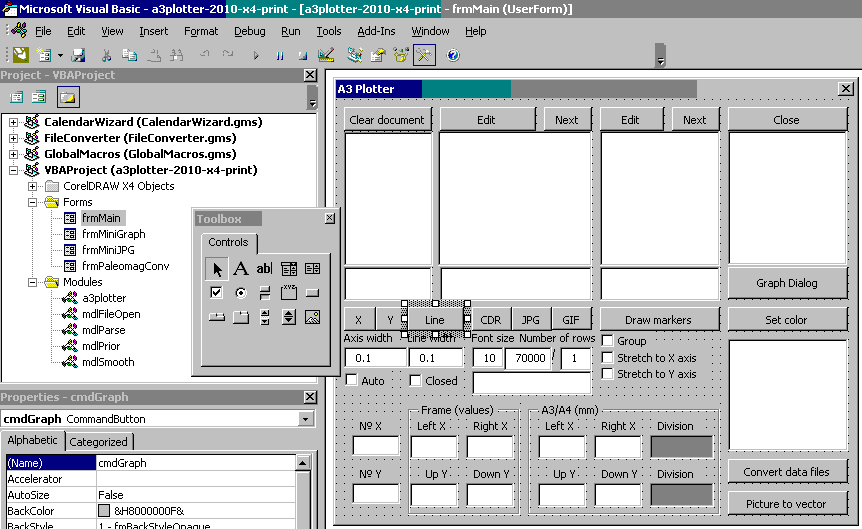Pick the ToggleButton control in Toolbox
This screenshot has width=862, height=529.
click(x=264, y=293)
